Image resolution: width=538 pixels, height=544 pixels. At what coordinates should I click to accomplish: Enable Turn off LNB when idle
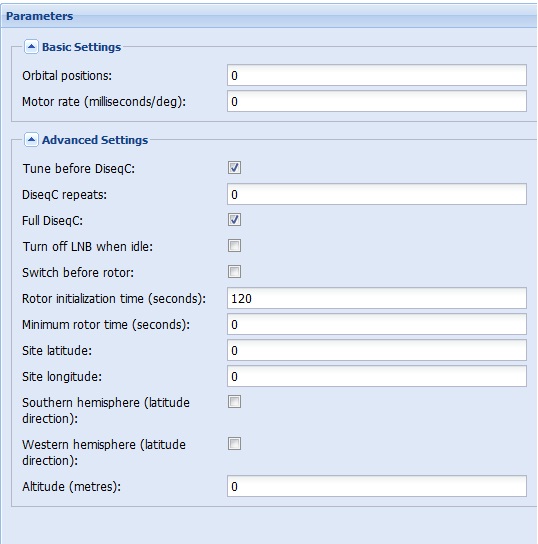(234, 246)
